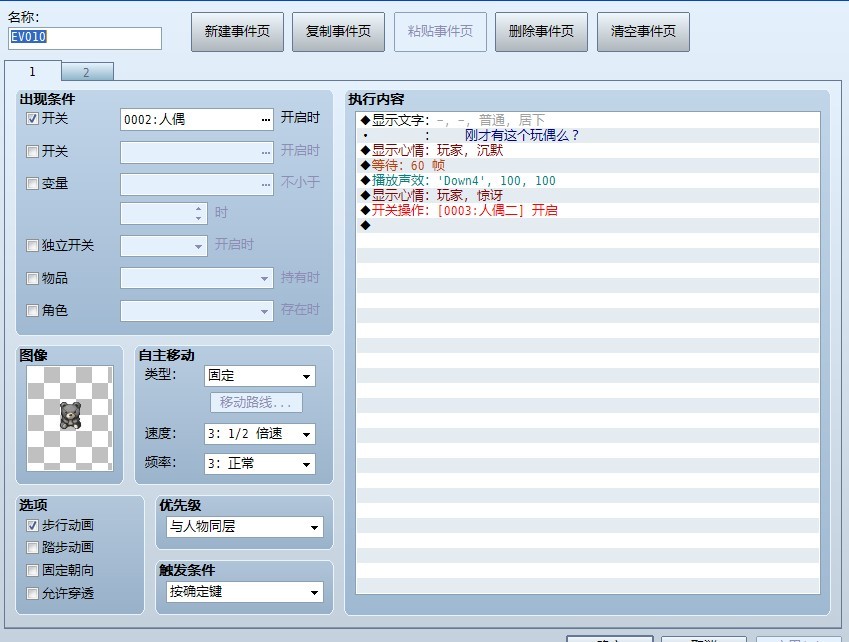Image resolution: width=849 pixels, height=642 pixels.
Task: Open the 优先级 priority dropdown
Action: point(245,527)
